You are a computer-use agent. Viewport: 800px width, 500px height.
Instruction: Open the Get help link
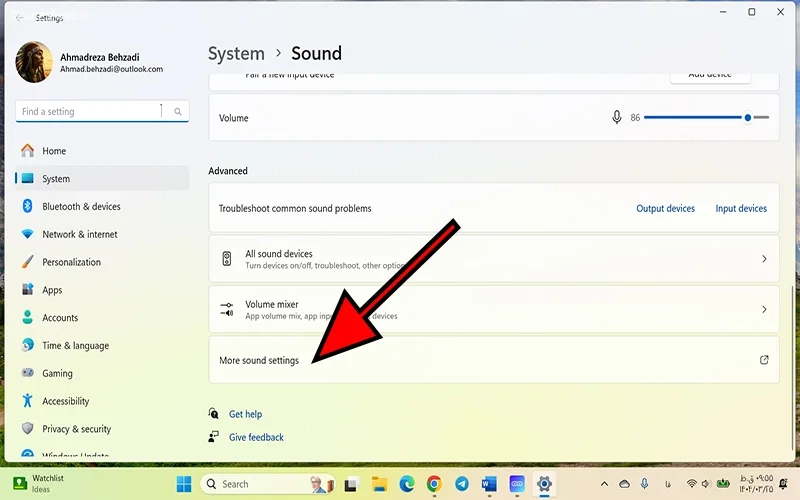(x=245, y=414)
